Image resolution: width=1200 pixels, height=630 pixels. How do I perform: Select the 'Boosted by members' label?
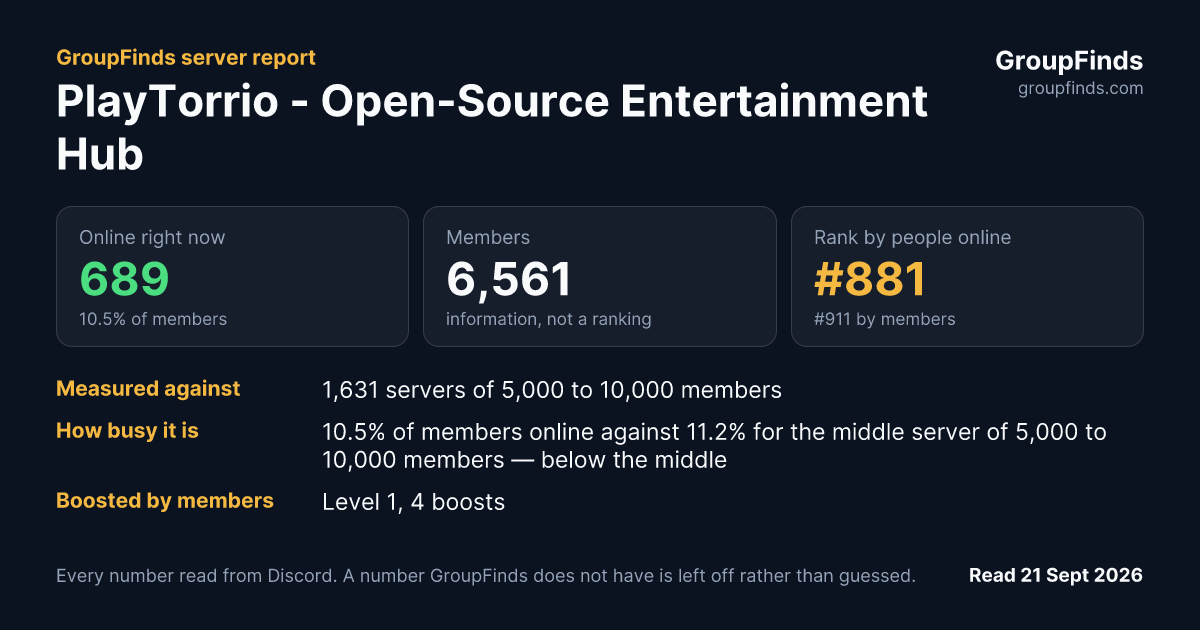coord(165,501)
